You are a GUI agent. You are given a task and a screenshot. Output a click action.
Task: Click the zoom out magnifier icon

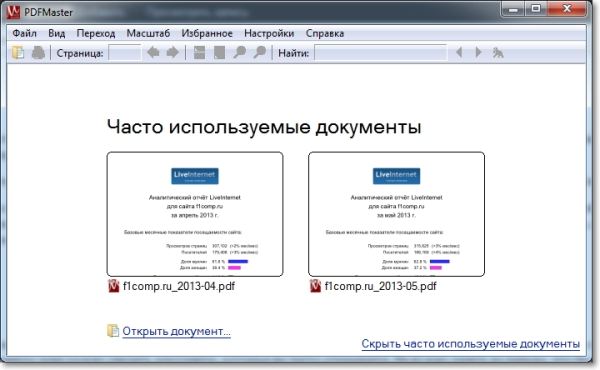(x=240, y=52)
